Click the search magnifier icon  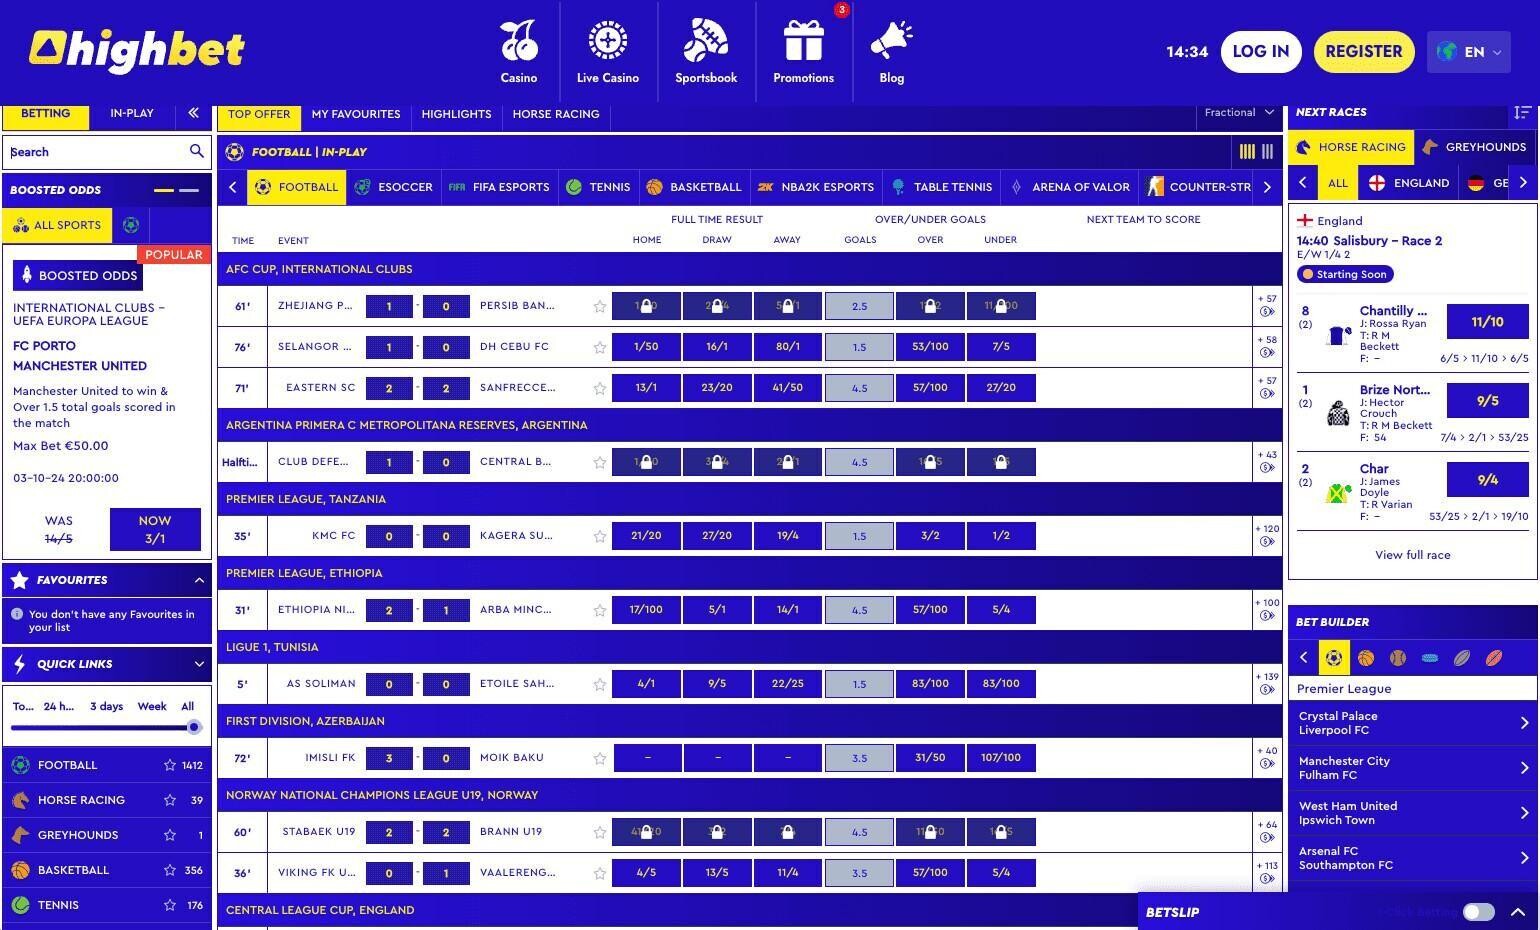(x=197, y=151)
